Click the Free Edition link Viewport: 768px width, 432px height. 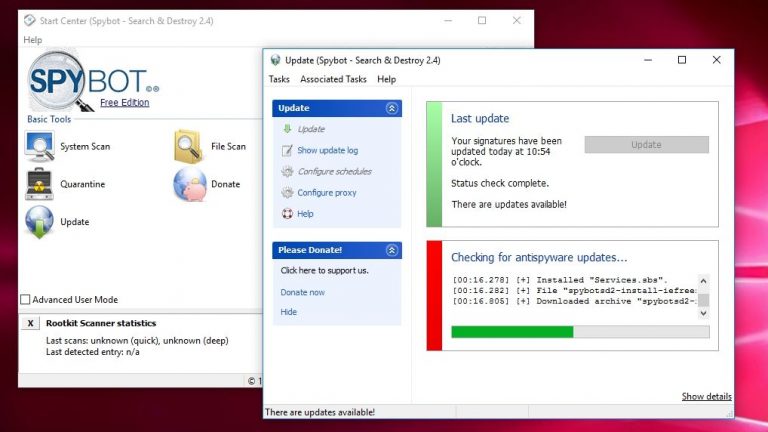124,102
